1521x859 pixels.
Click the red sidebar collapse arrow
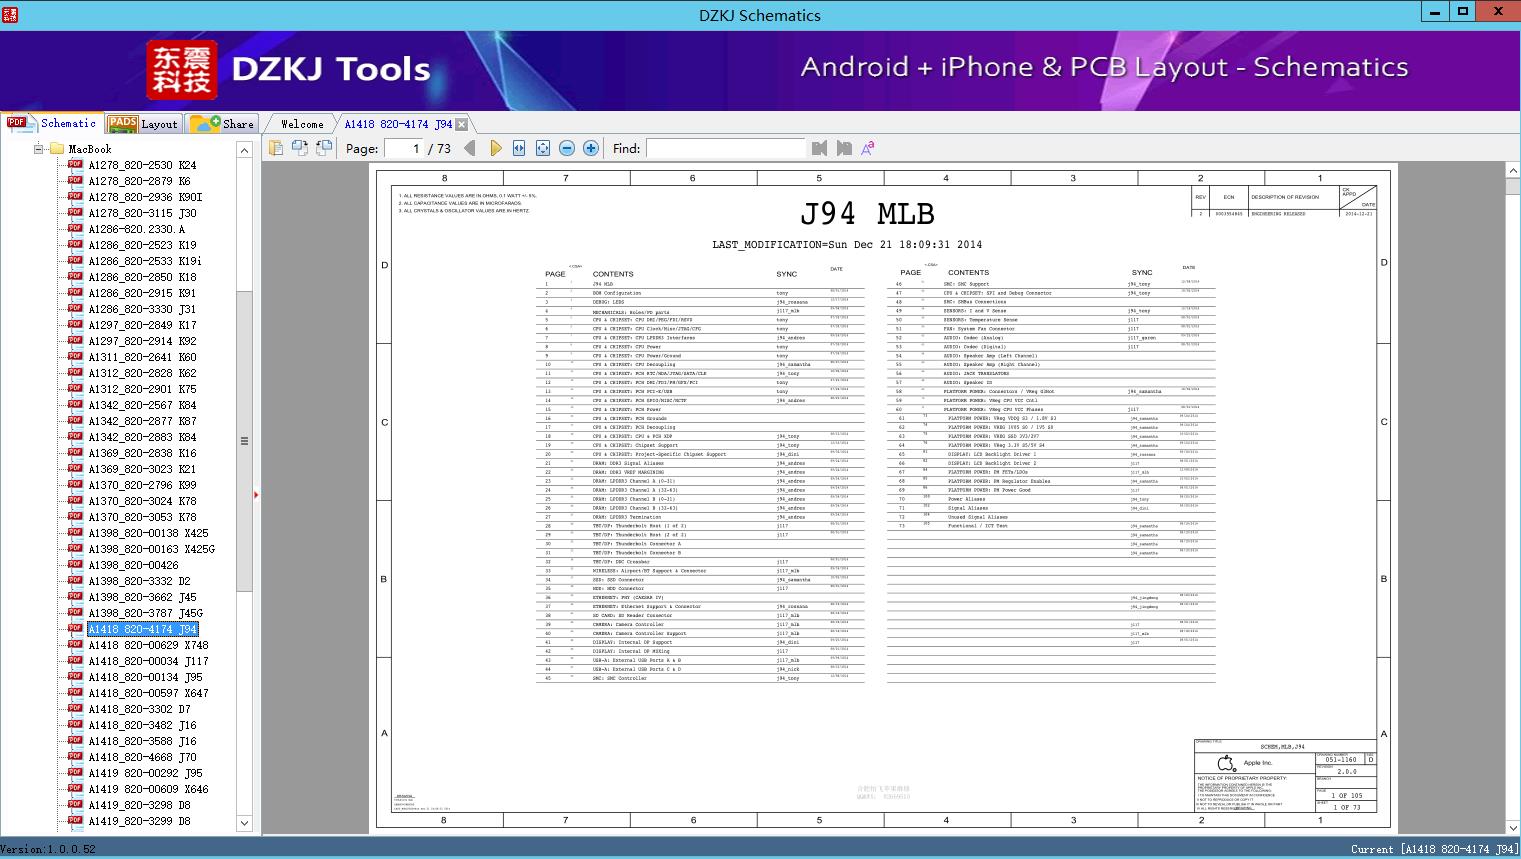[256, 494]
